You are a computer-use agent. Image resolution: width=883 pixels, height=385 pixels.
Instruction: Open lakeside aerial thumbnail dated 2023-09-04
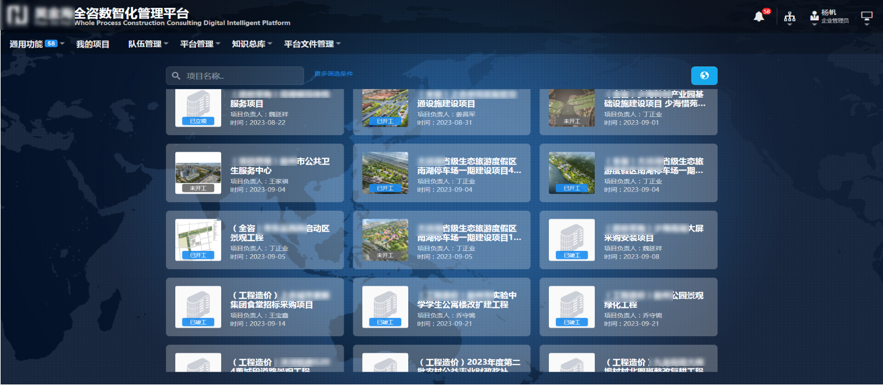[x=572, y=173]
